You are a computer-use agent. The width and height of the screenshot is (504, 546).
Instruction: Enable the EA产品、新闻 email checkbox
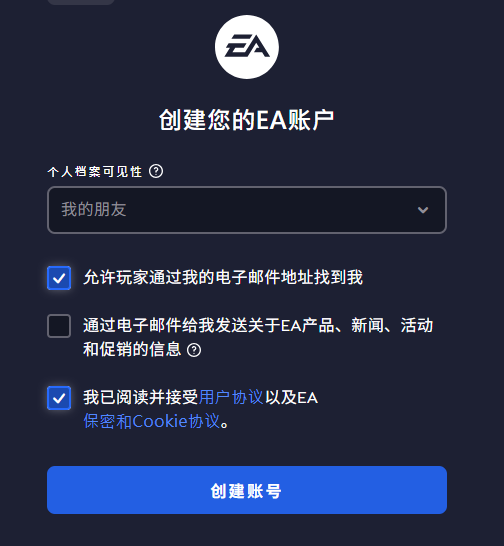(x=59, y=326)
